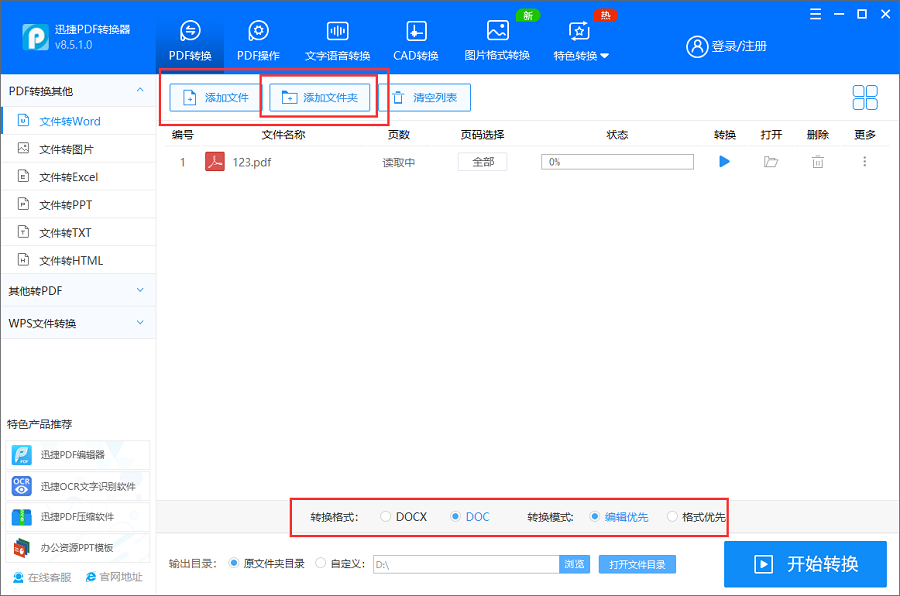Expand the 特色转换 dropdown tab
The width and height of the screenshot is (900, 596).
[x=580, y=41]
